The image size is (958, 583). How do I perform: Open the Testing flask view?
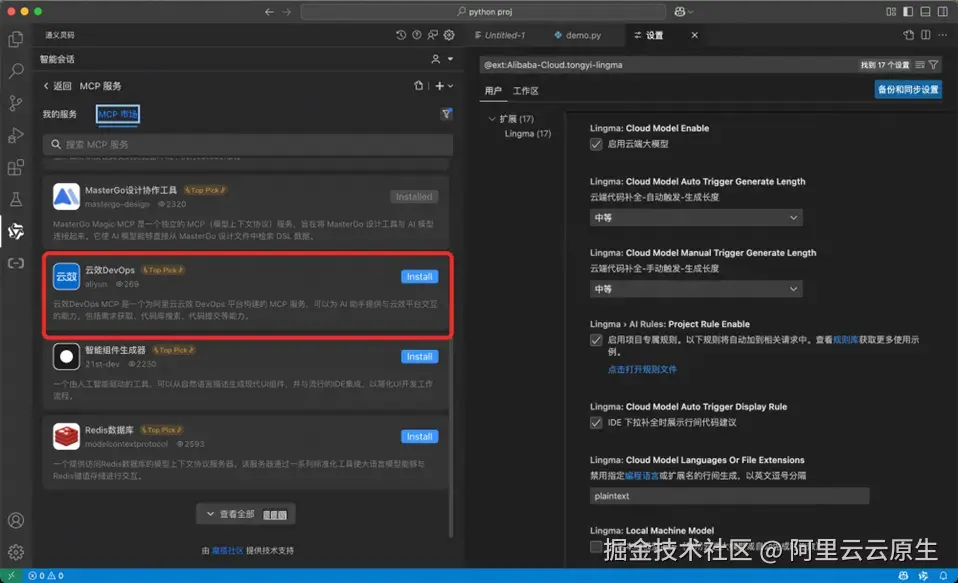click(x=16, y=199)
